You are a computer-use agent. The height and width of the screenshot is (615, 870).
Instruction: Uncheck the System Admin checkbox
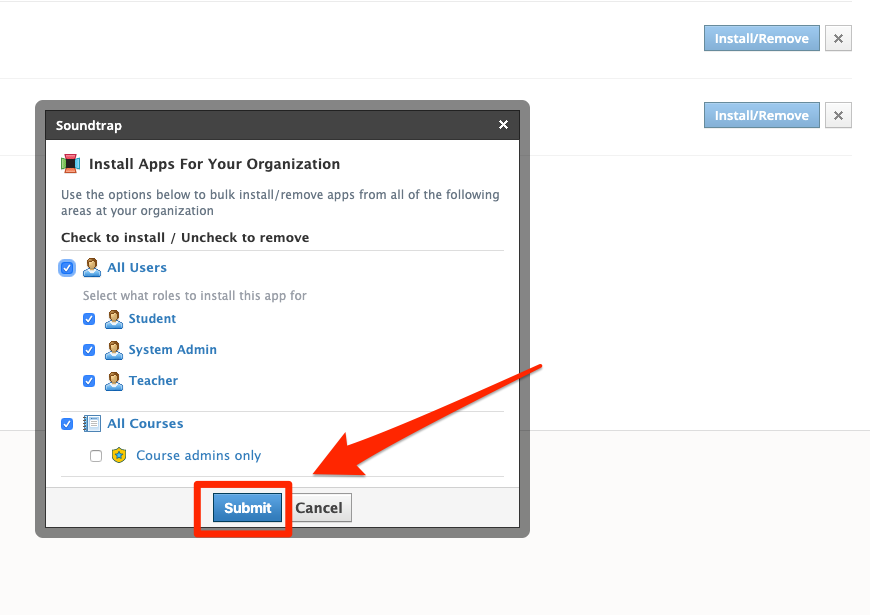pyautogui.click(x=89, y=350)
